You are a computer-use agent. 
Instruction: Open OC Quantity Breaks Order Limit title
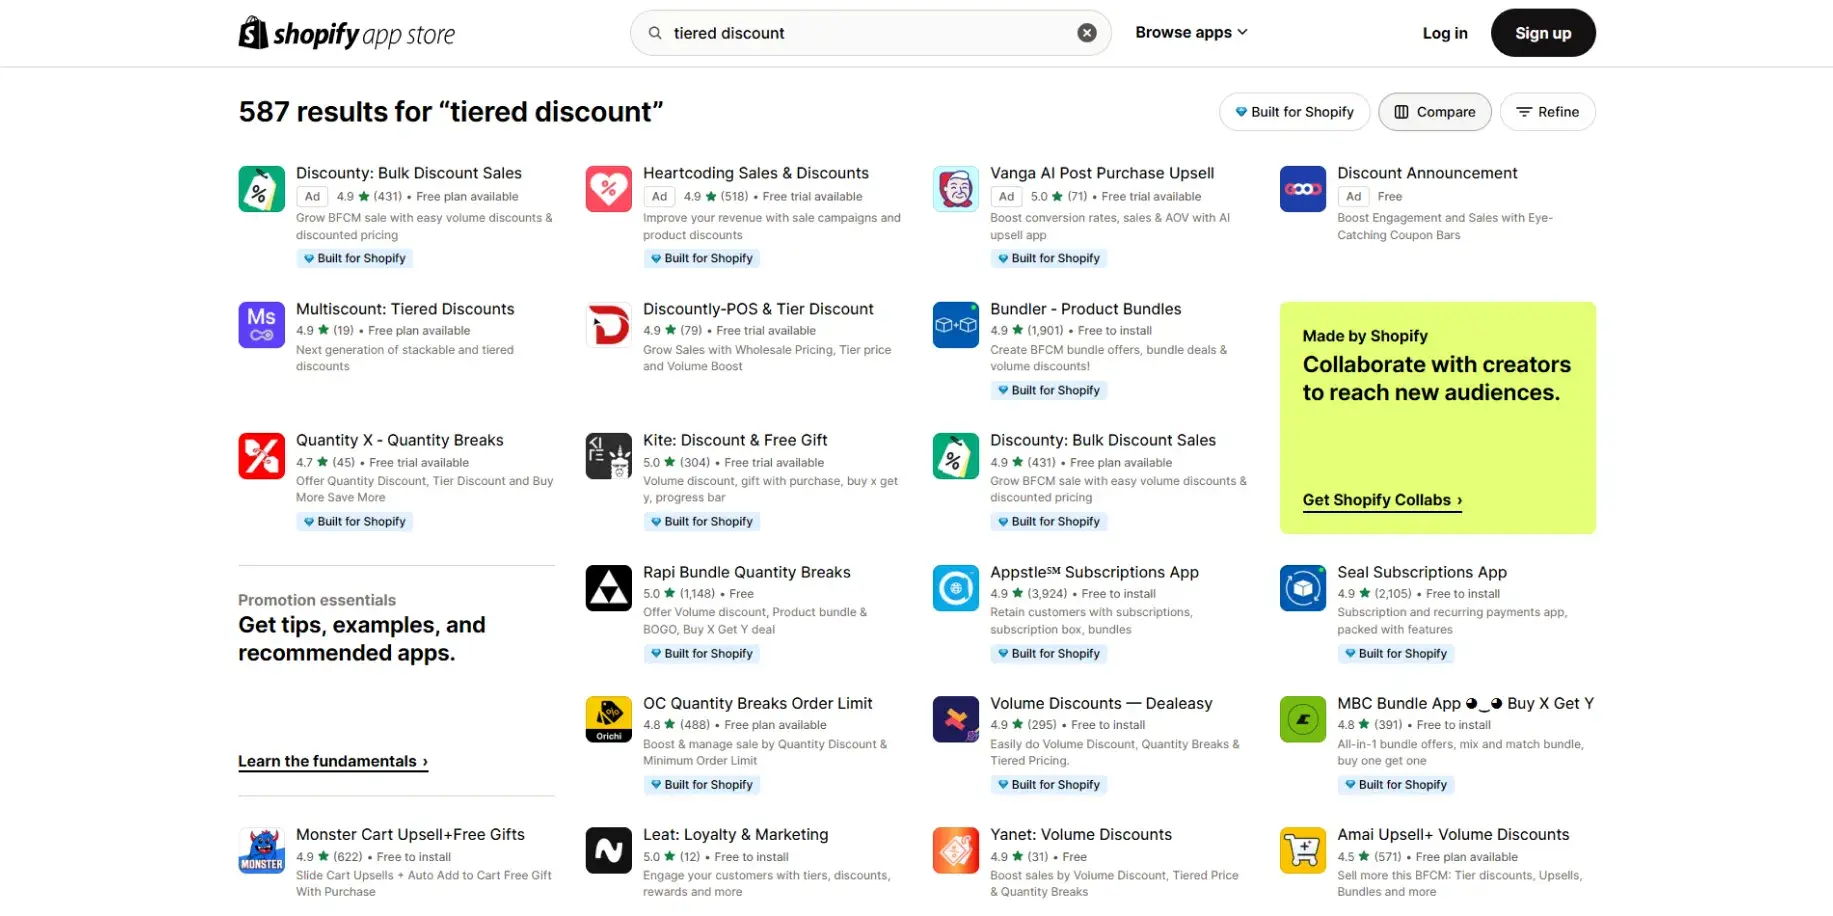point(757,703)
